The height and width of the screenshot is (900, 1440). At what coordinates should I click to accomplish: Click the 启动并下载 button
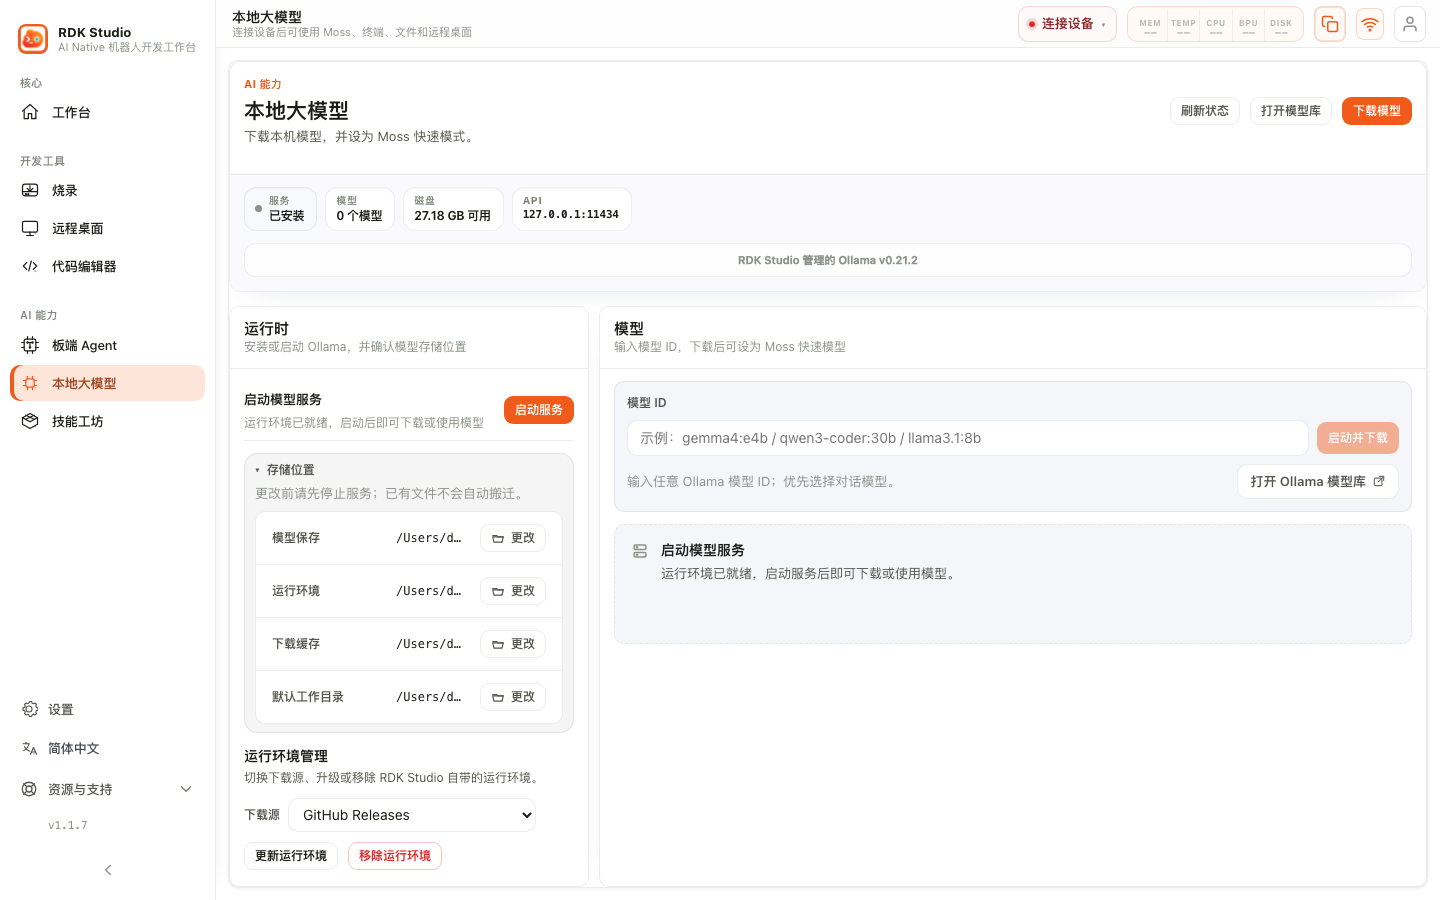(x=1358, y=438)
